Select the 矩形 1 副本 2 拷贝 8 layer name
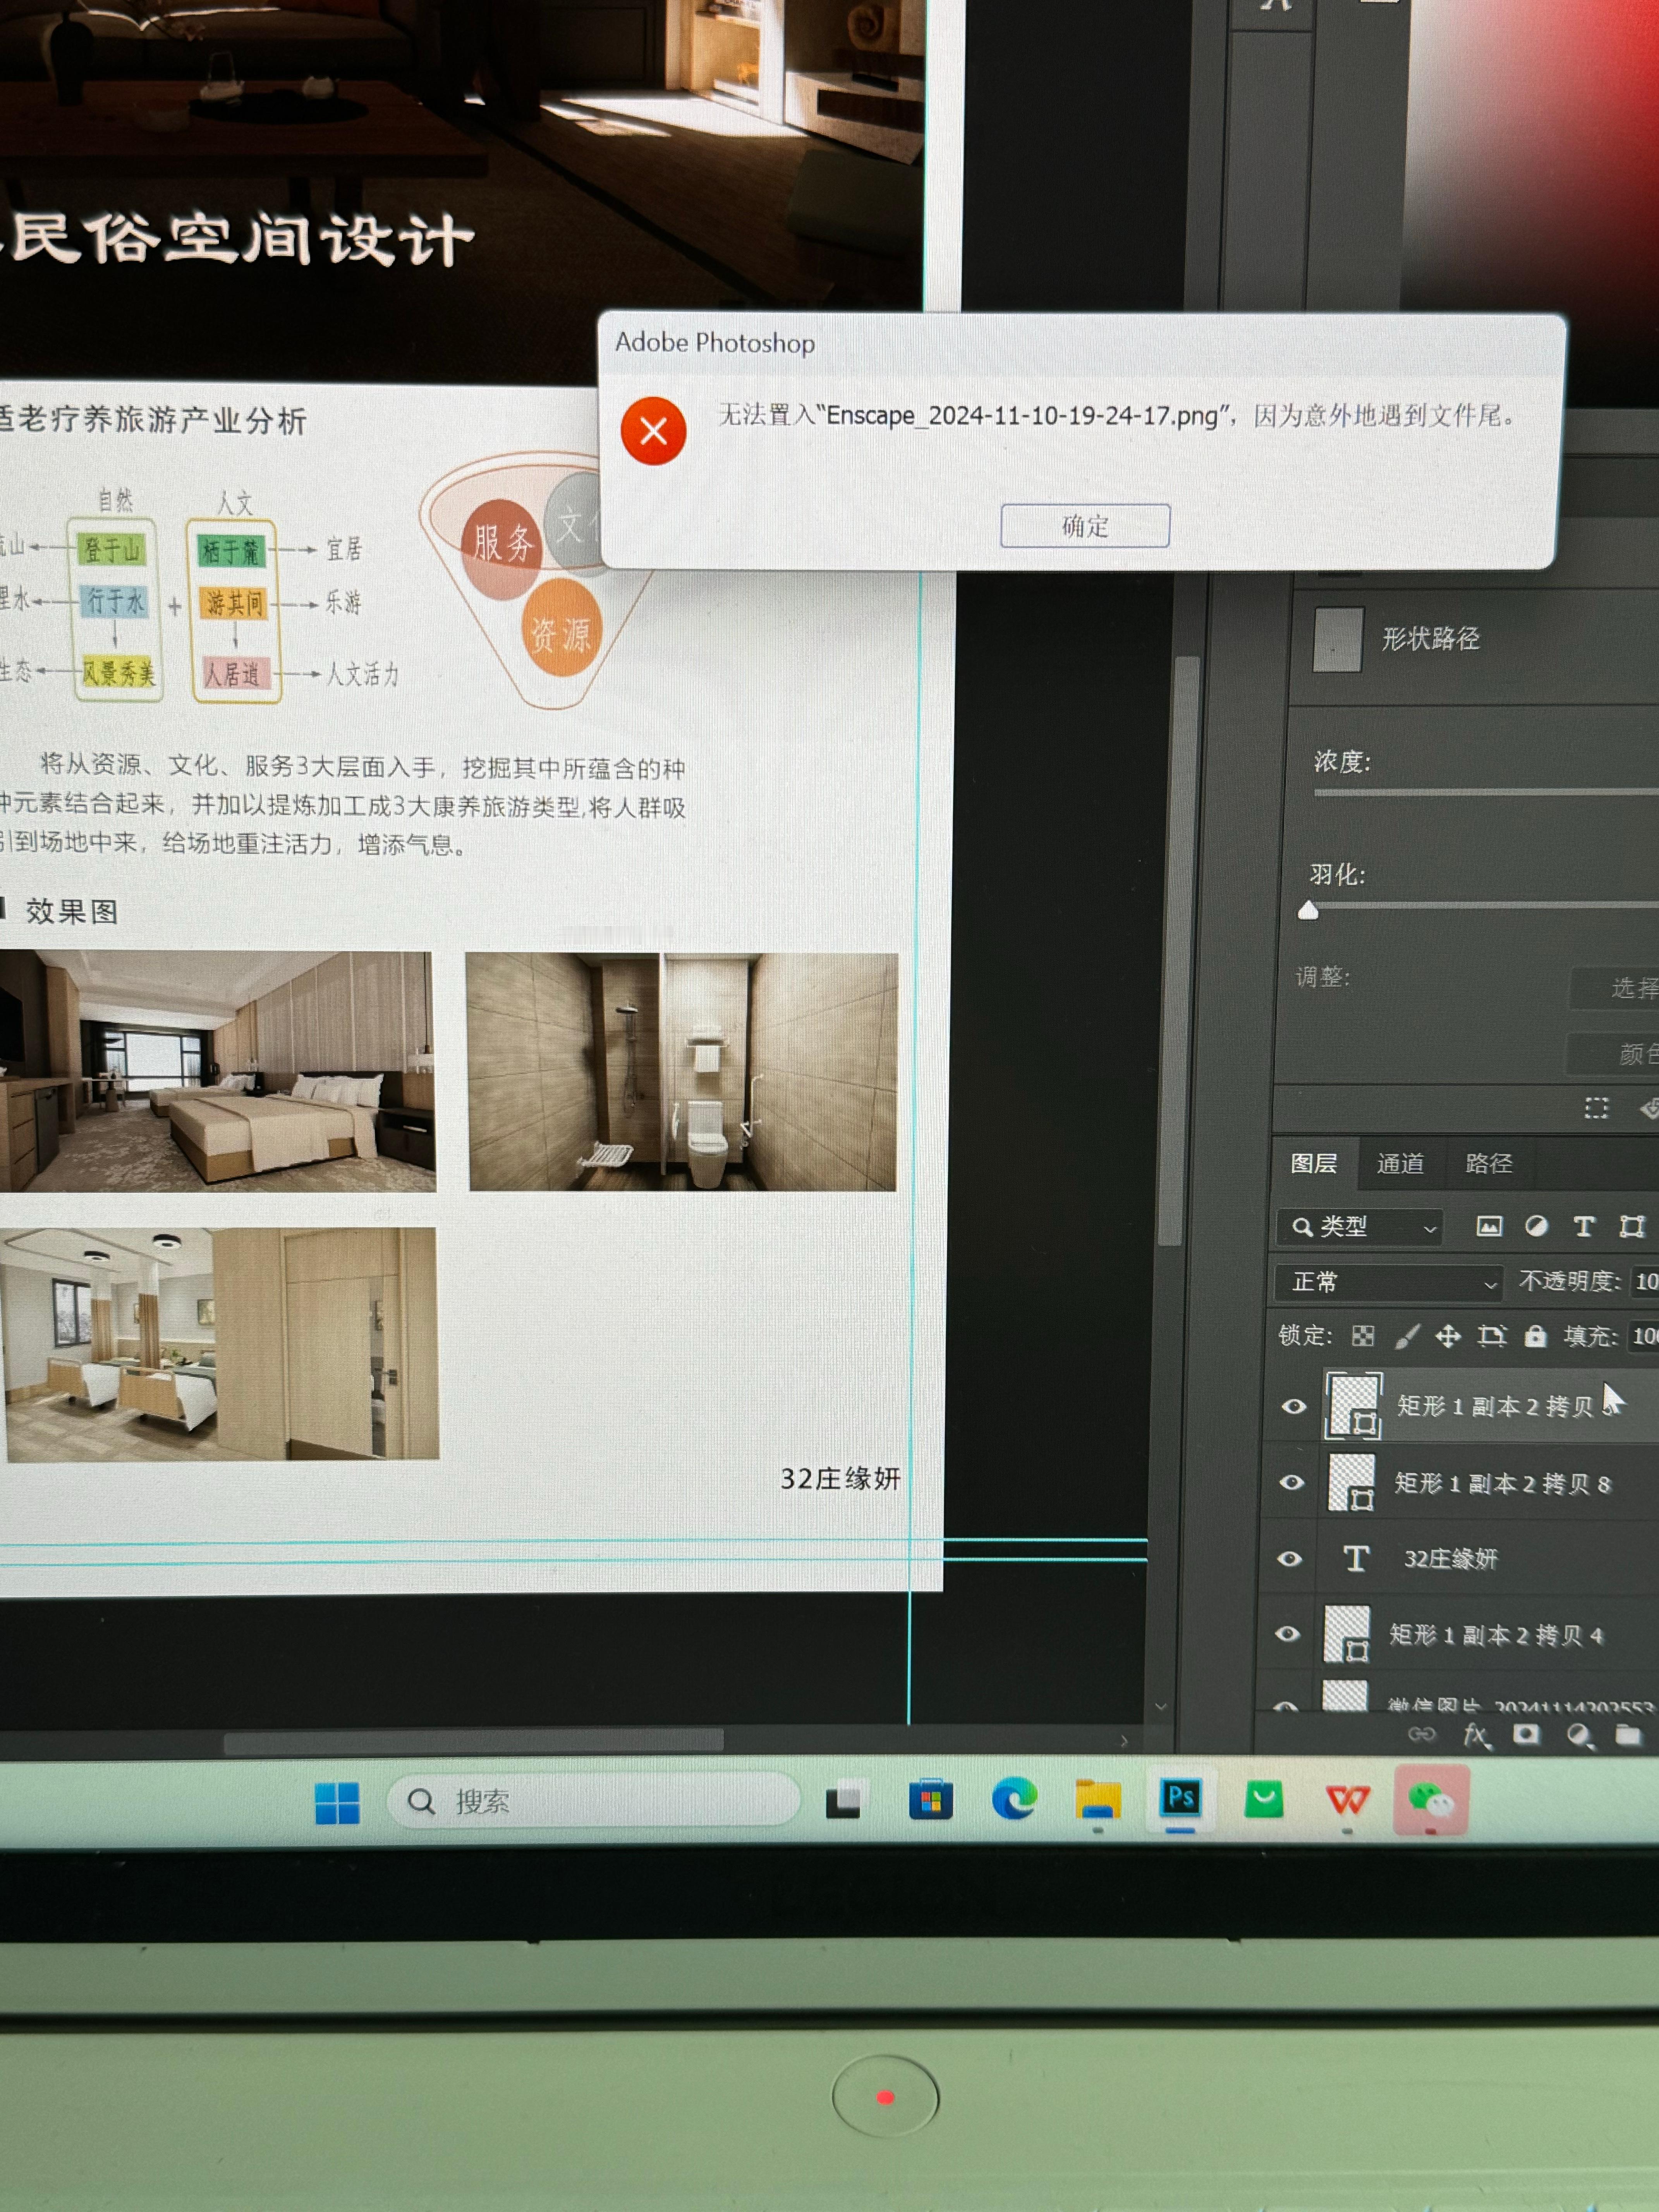 pos(1502,1483)
